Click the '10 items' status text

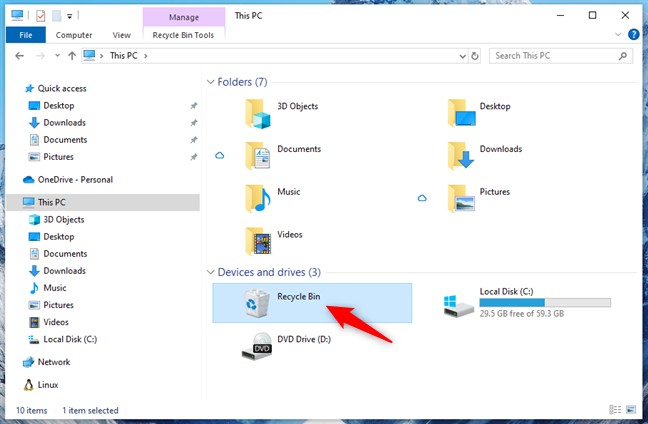coord(31,410)
